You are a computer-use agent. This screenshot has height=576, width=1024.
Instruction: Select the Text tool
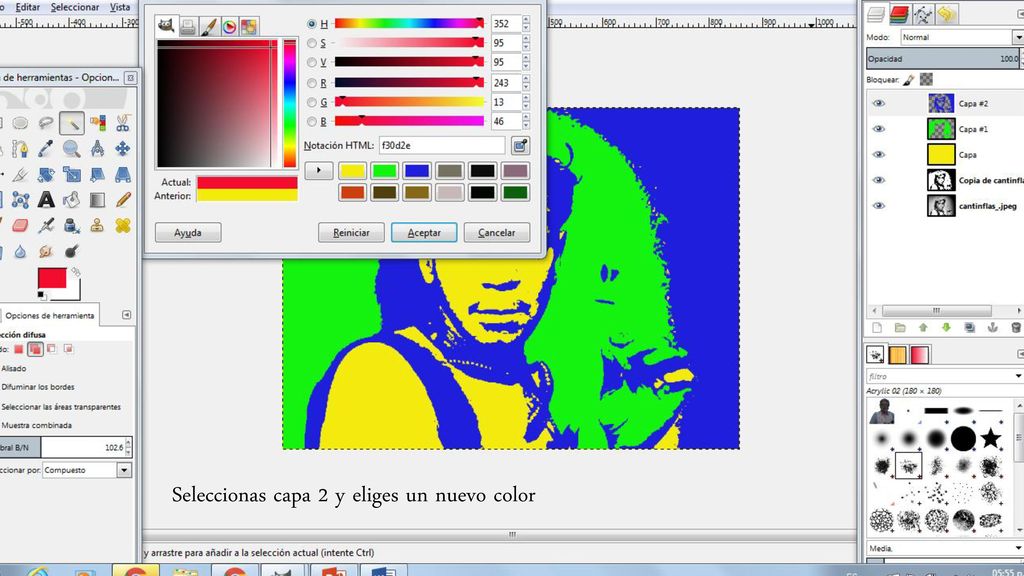(x=46, y=200)
